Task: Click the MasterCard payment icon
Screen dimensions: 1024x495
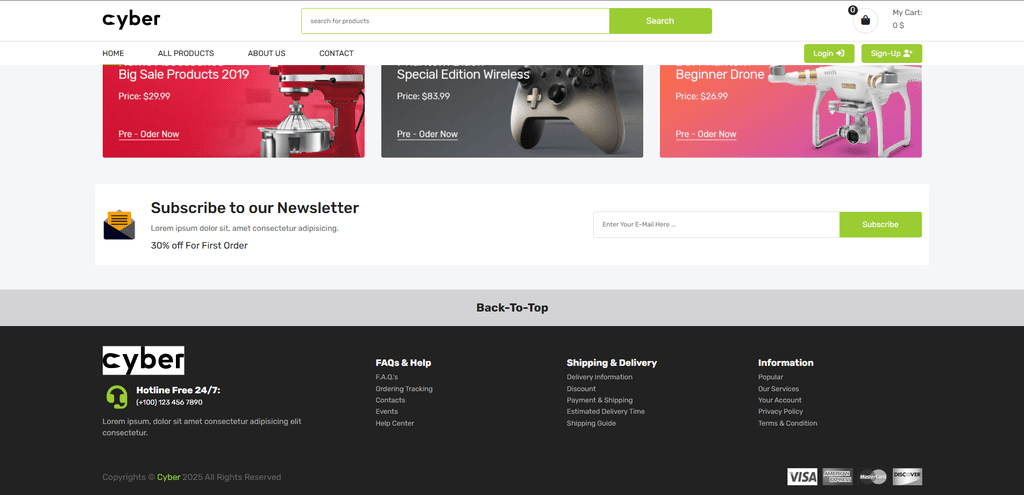Action: [x=872, y=477]
